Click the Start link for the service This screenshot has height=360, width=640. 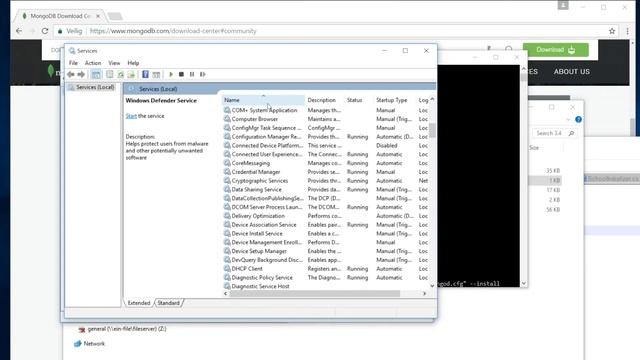coord(131,116)
